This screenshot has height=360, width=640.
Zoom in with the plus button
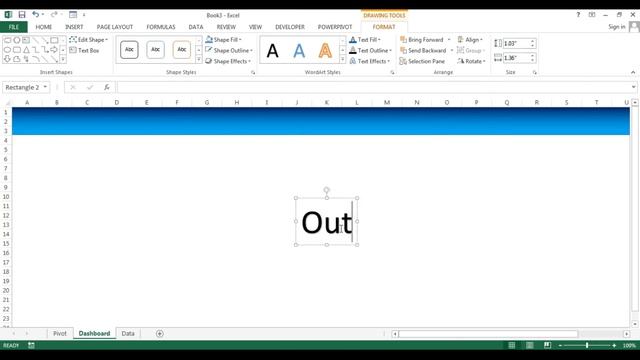(614, 345)
